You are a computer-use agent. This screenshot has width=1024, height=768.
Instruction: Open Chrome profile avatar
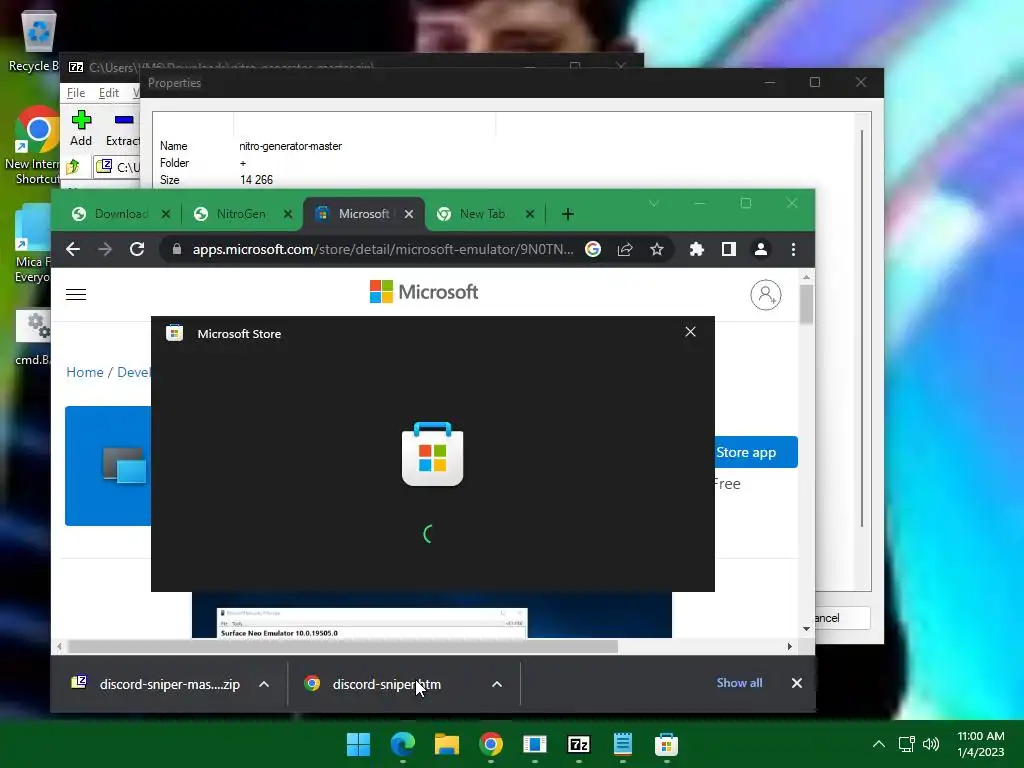pyautogui.click(x=761, y=249)
